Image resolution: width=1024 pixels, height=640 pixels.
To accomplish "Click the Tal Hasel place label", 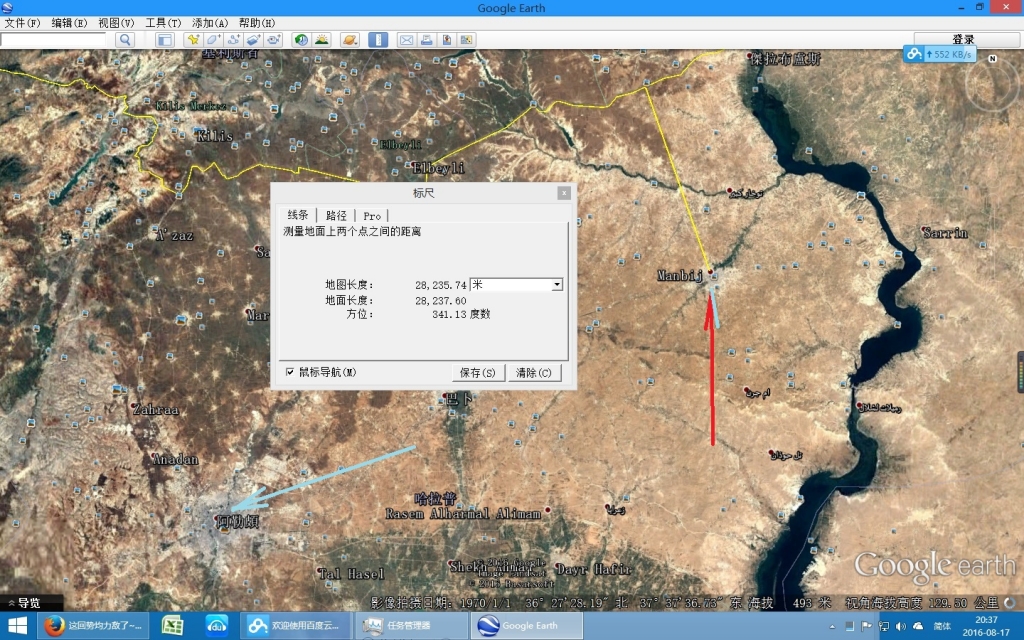I will click(x=351, y=574).
